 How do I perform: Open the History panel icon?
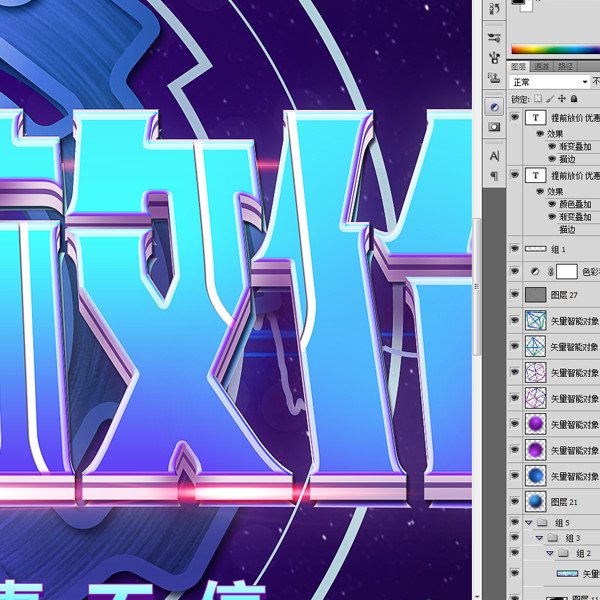(x=494, y=8)
